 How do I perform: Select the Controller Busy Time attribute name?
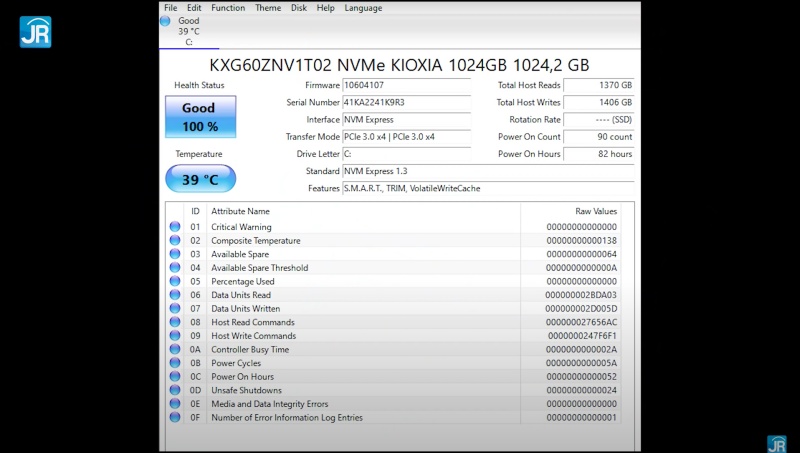pos(250,349)
